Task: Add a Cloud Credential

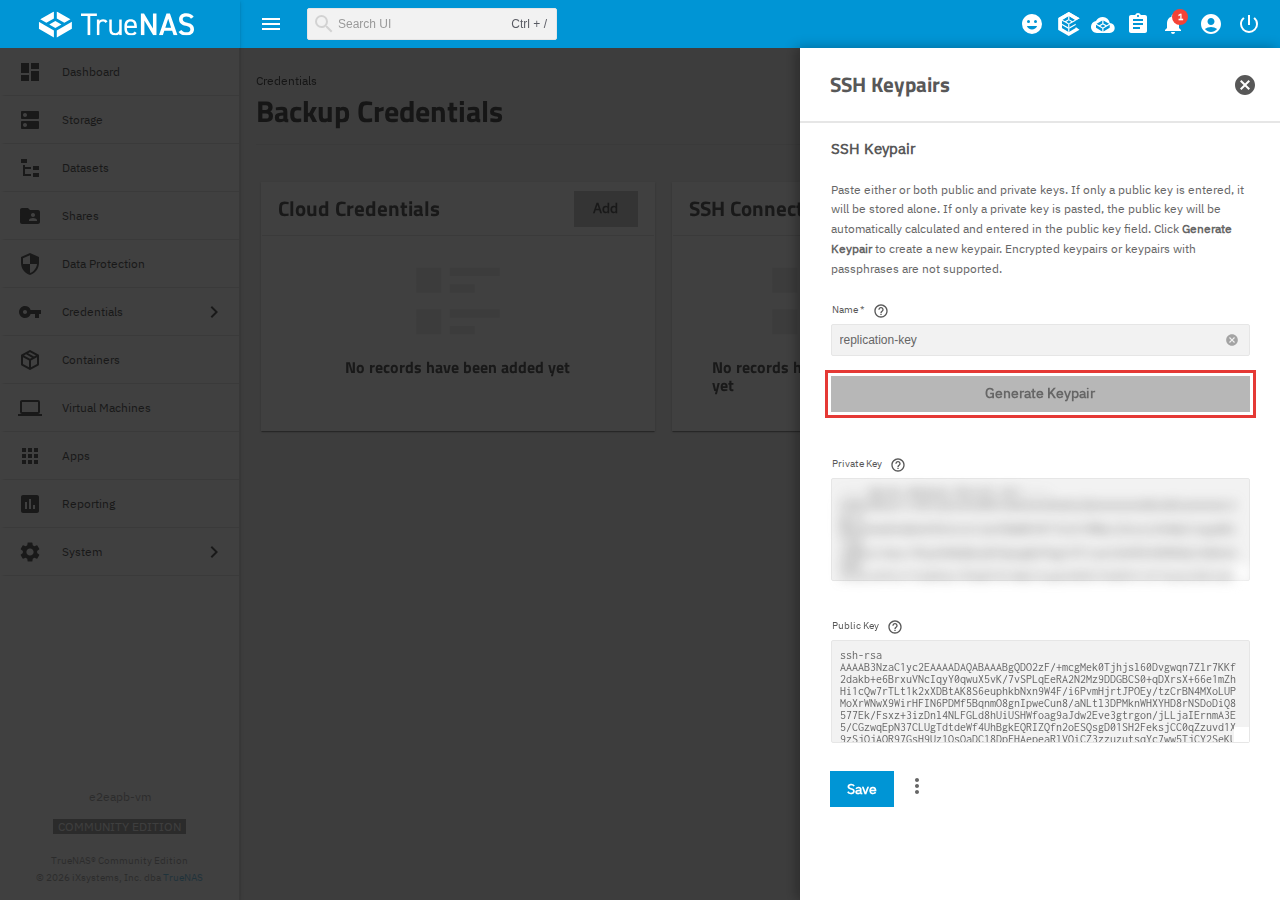Action: pyautogui.click(x=606, y=209)
